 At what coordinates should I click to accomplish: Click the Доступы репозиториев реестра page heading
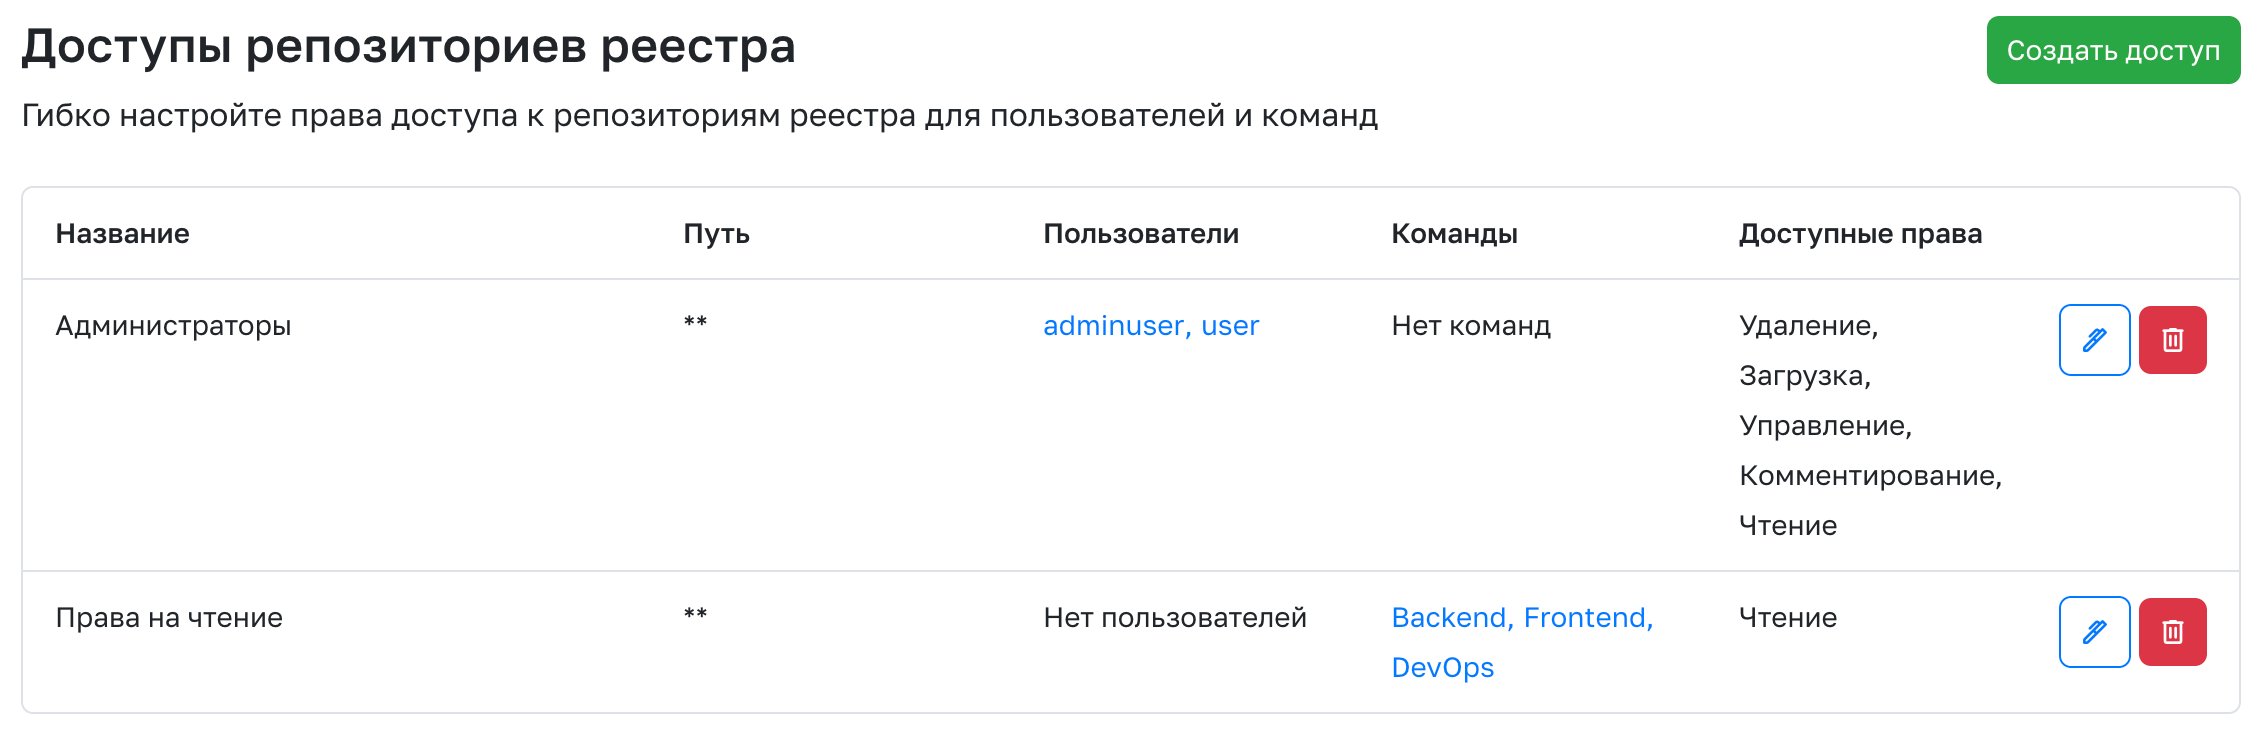point(408,46)
